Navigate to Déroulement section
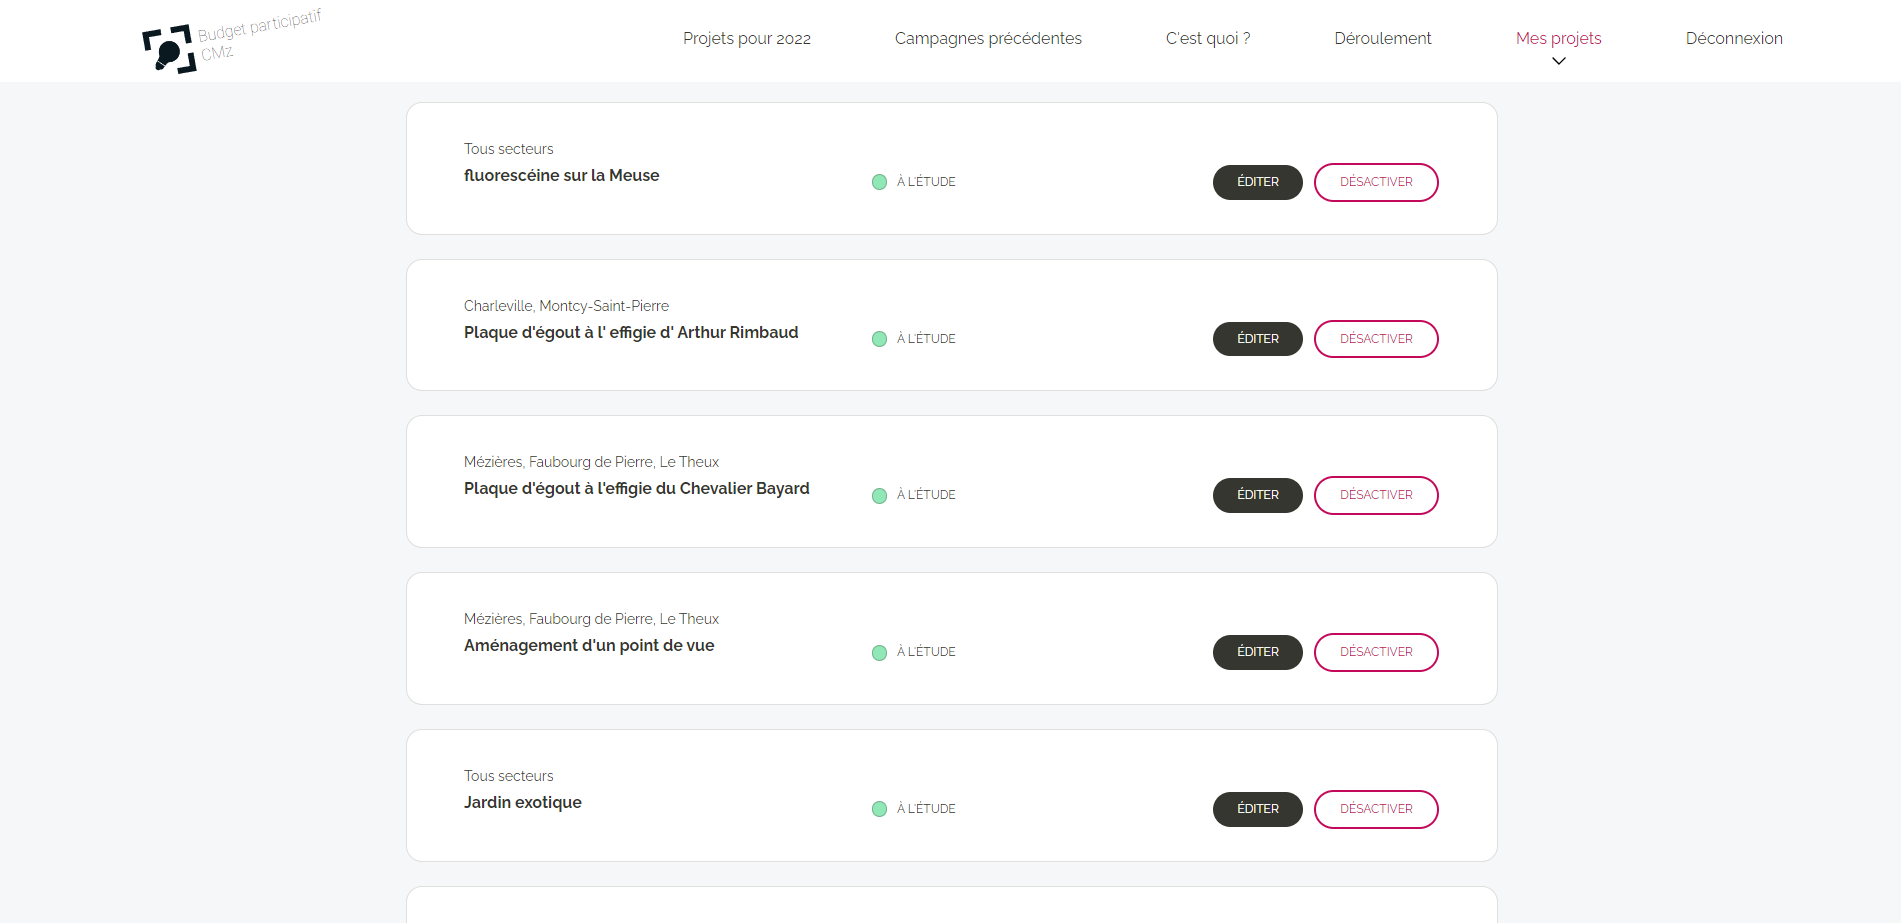Screen dimensions: 1901x923 pyautogui.click(x=1382, y=38)
